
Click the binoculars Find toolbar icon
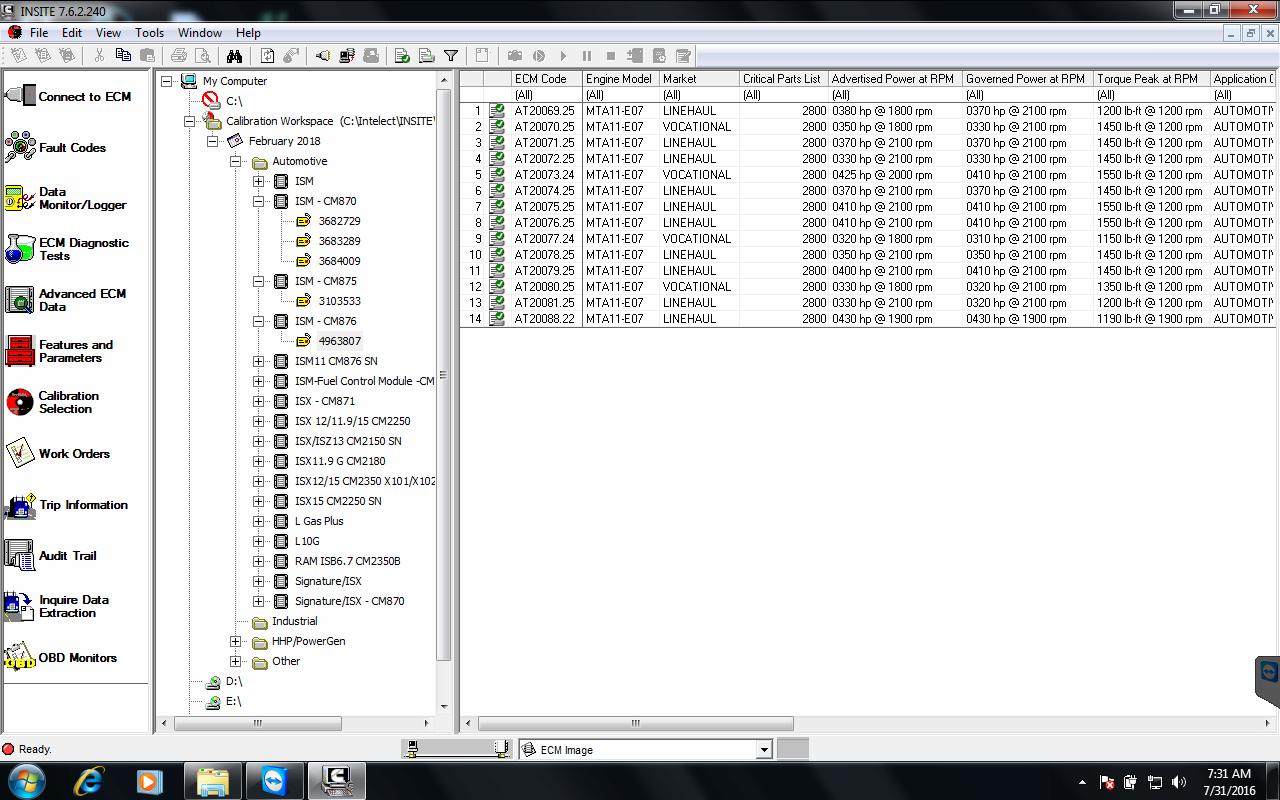(234, 56)
